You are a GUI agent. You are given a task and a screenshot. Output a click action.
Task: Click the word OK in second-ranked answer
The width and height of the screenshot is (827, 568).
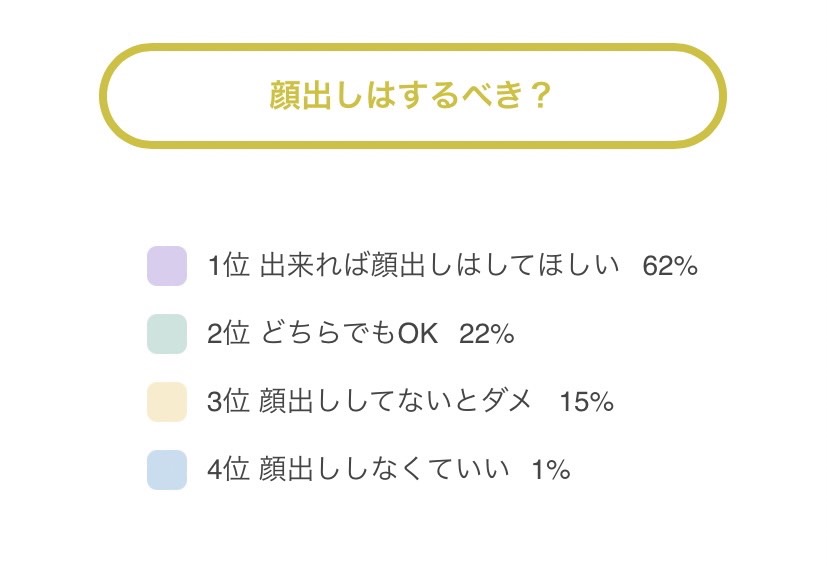(x=418, y=335)
